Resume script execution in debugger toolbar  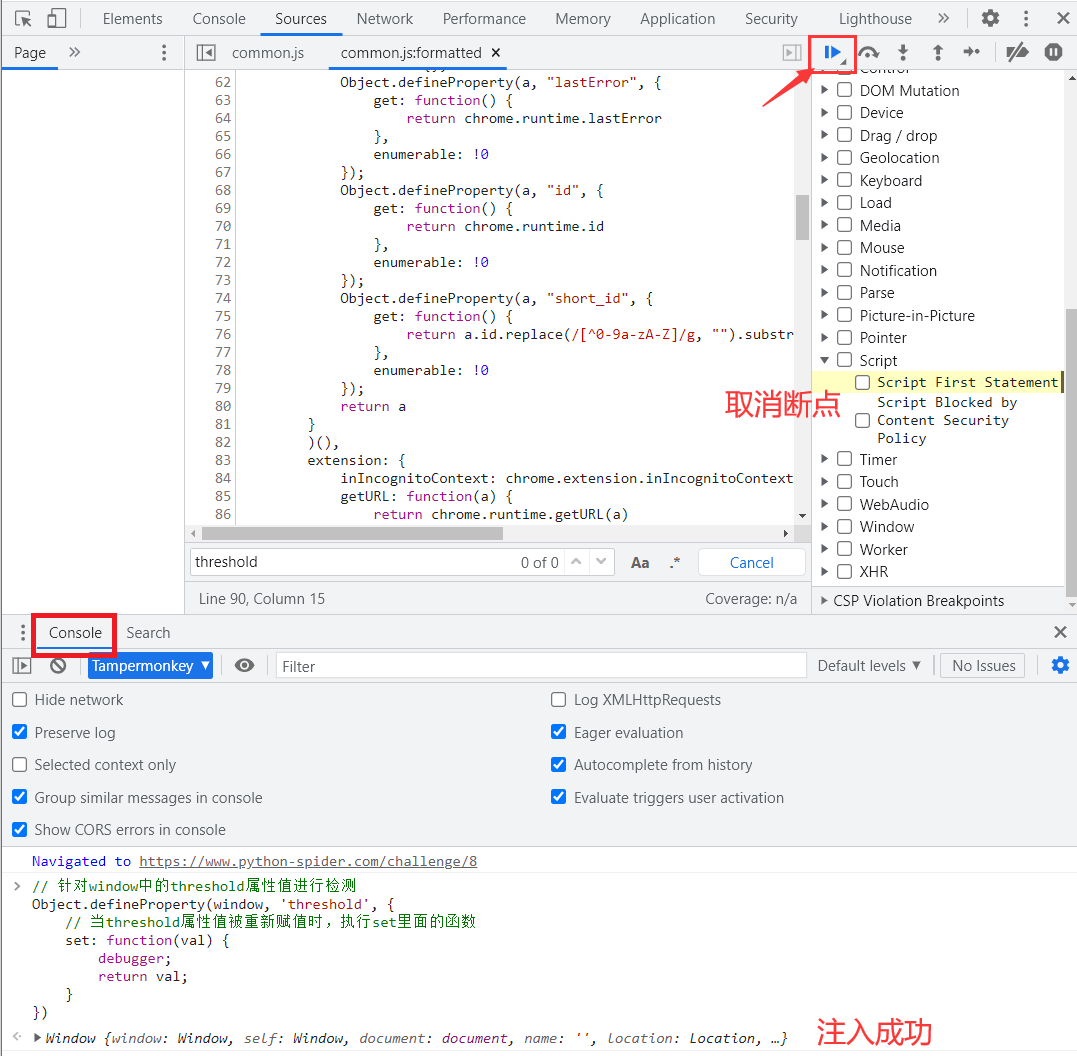click(832, 52)
